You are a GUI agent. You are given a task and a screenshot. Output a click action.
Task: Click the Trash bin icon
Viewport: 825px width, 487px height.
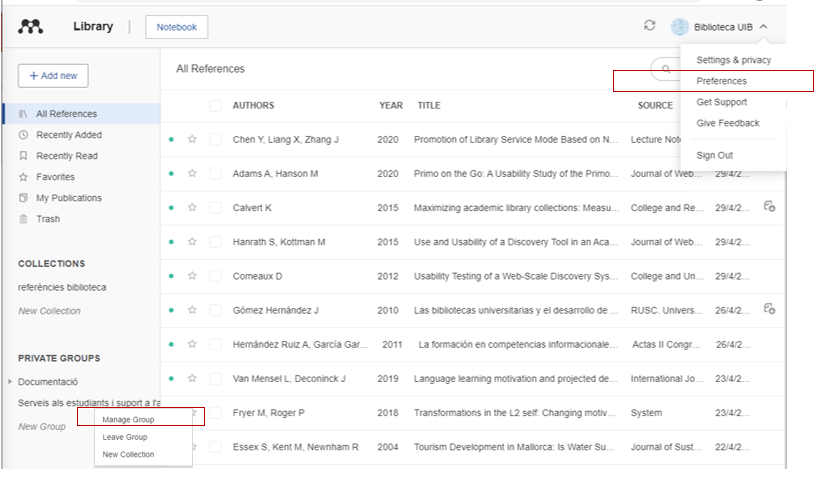pyautogui.click(x=23, y=219)
